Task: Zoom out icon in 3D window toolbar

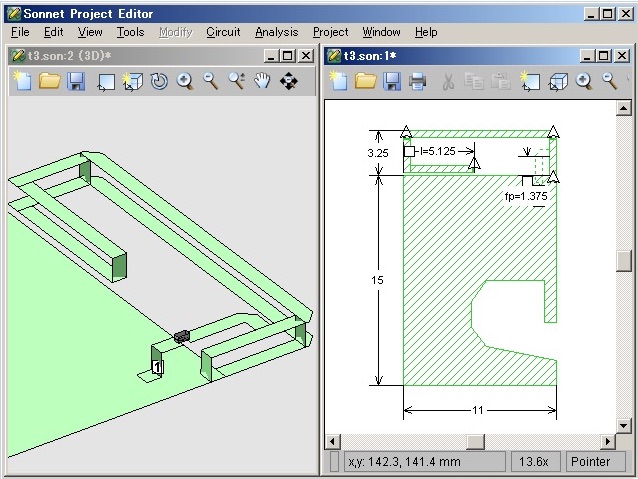Action: click(210, 81)
